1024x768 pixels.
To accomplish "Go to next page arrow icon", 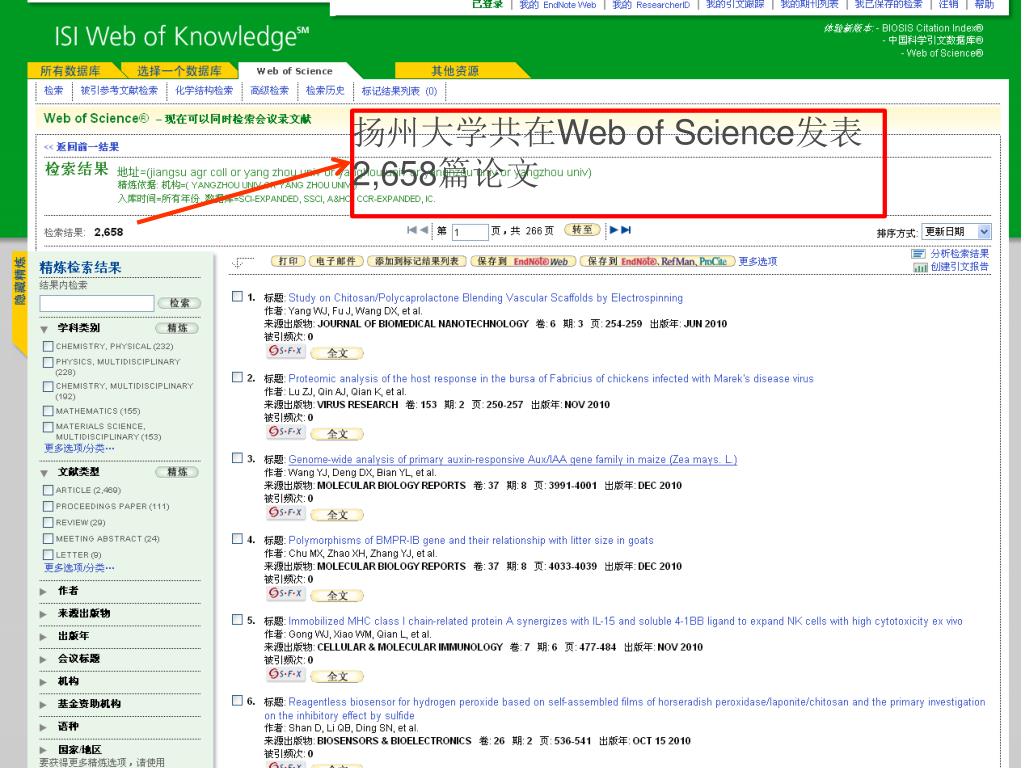I will pos(614,230).
